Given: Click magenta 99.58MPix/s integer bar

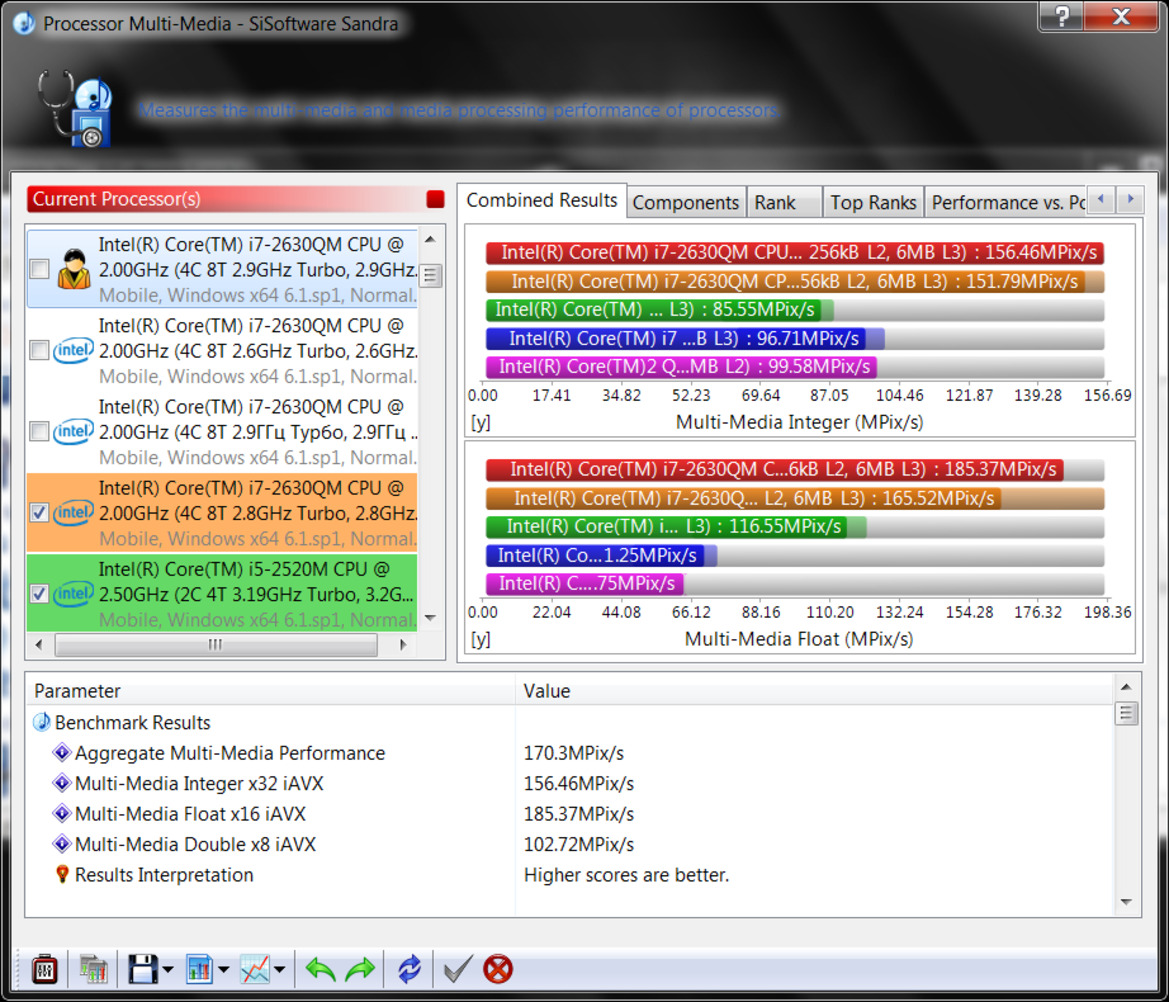Looking at the screenshot, I should click(x=681, y=367).
